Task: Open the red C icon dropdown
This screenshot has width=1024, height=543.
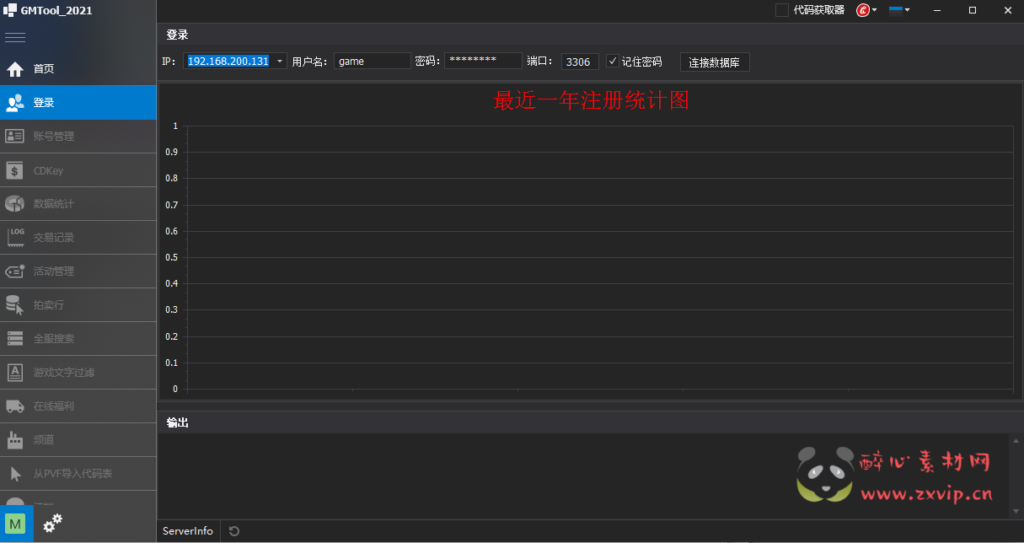Action: [x=866, y=10]
